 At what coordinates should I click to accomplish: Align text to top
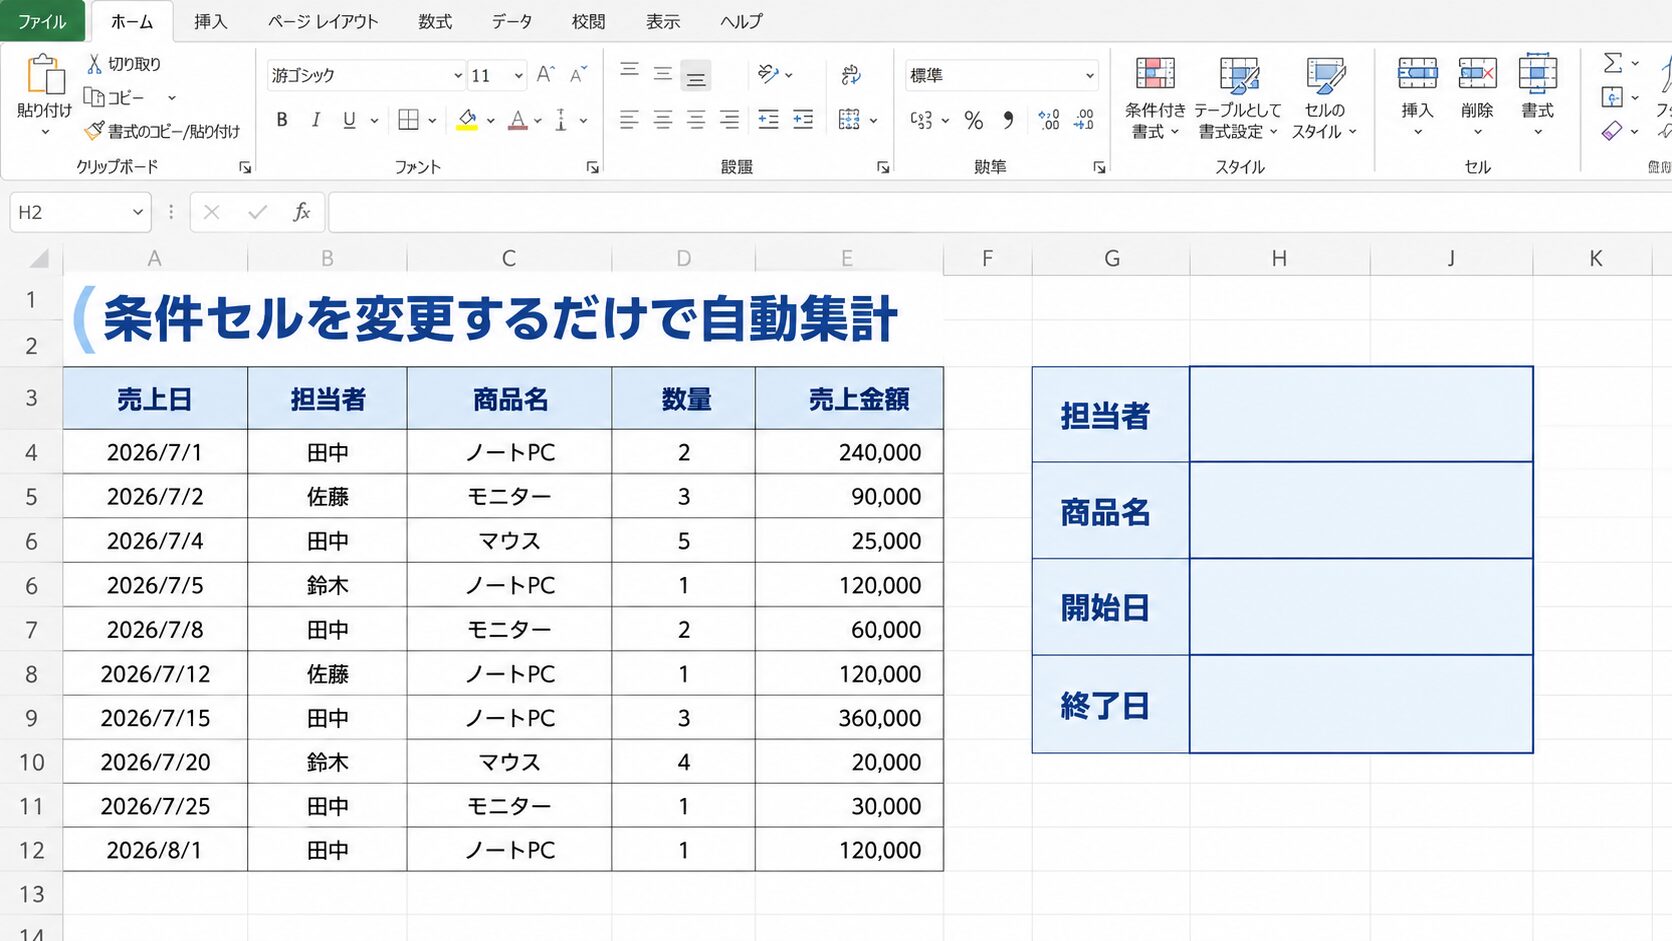[629, 71]
